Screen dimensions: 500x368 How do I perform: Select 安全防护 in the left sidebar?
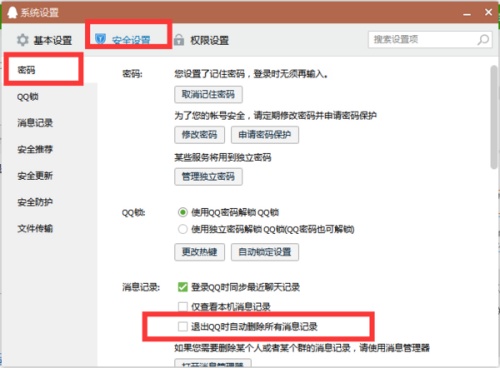tap(35, 202)
